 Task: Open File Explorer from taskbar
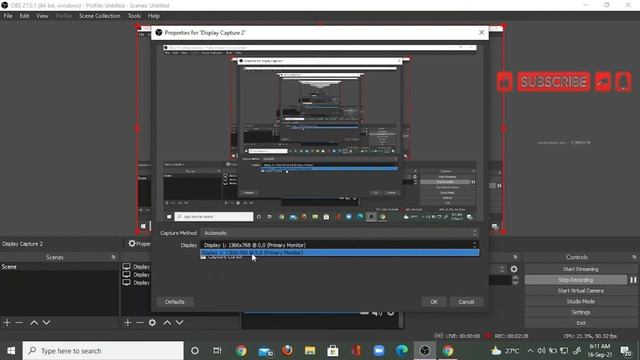pyautogui.click(x=310, y=351)
